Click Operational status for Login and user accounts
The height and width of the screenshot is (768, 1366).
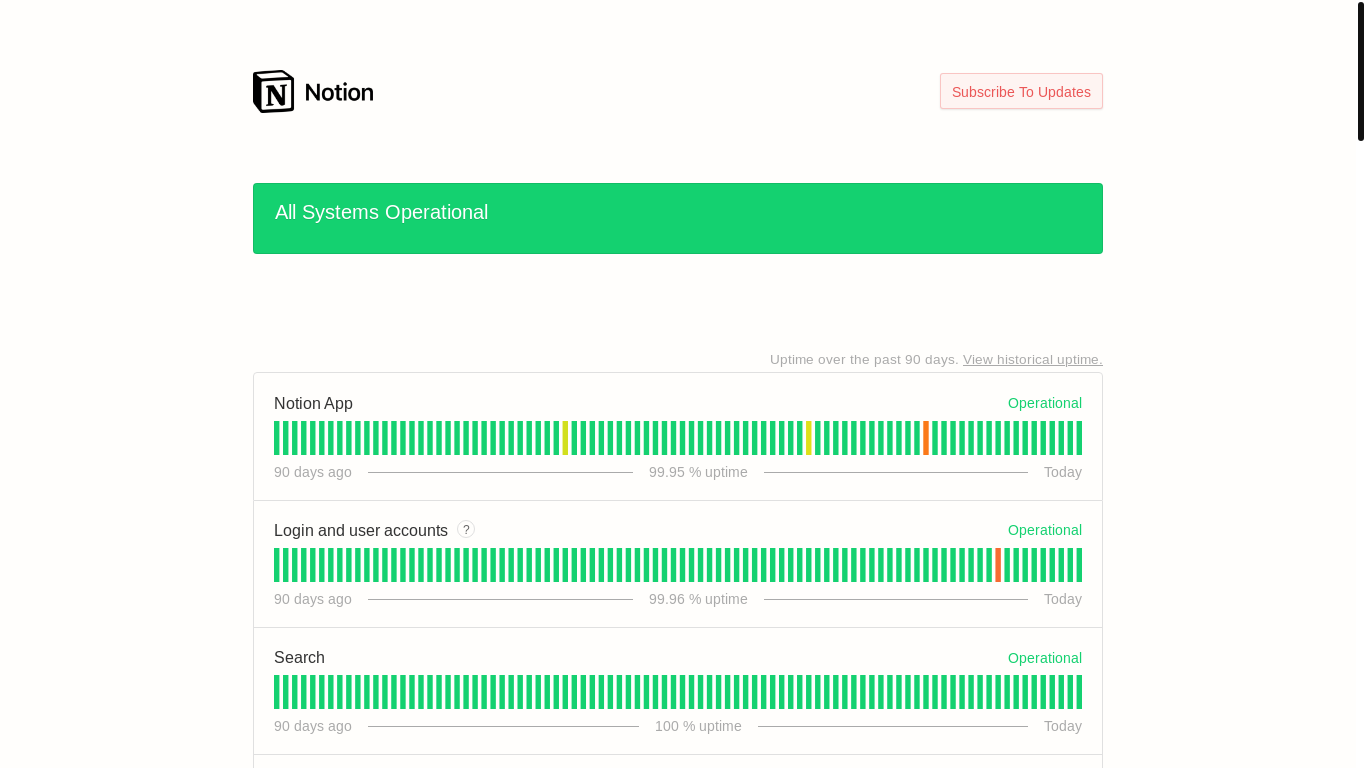click(1045, 530)
